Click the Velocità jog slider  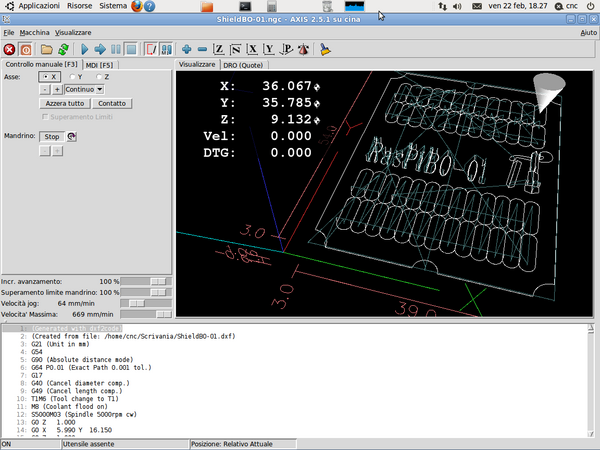(145, 302)
